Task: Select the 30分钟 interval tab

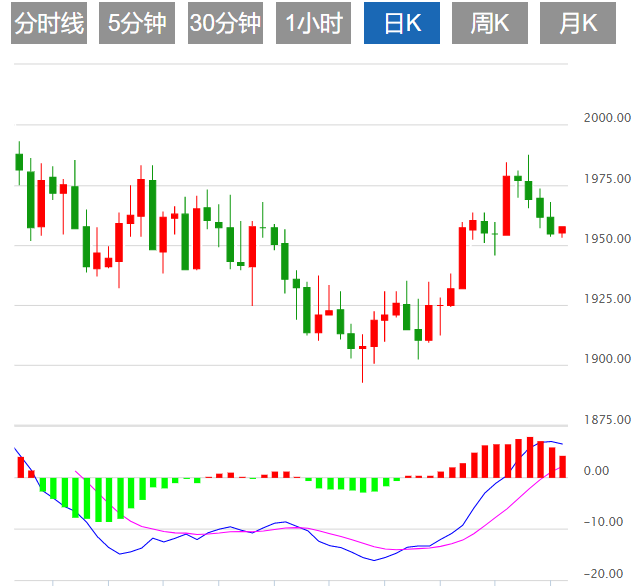Action: pyautogui.click(x=225, y=23)
